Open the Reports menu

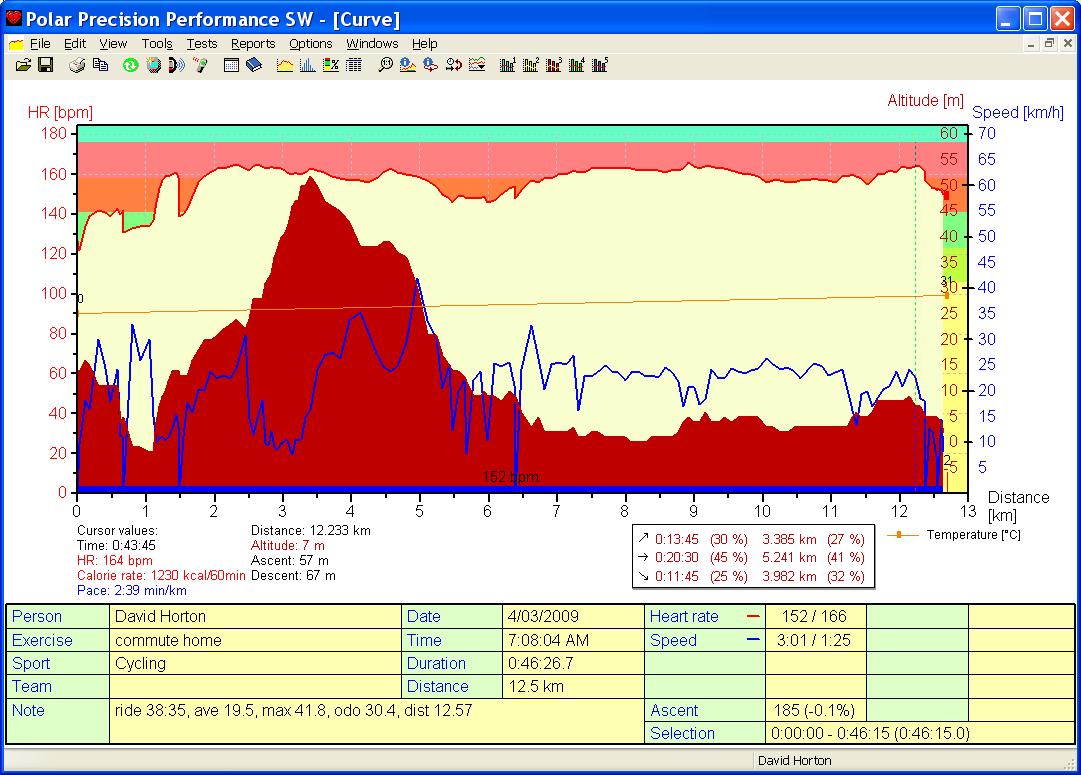(x=253, y=44)
